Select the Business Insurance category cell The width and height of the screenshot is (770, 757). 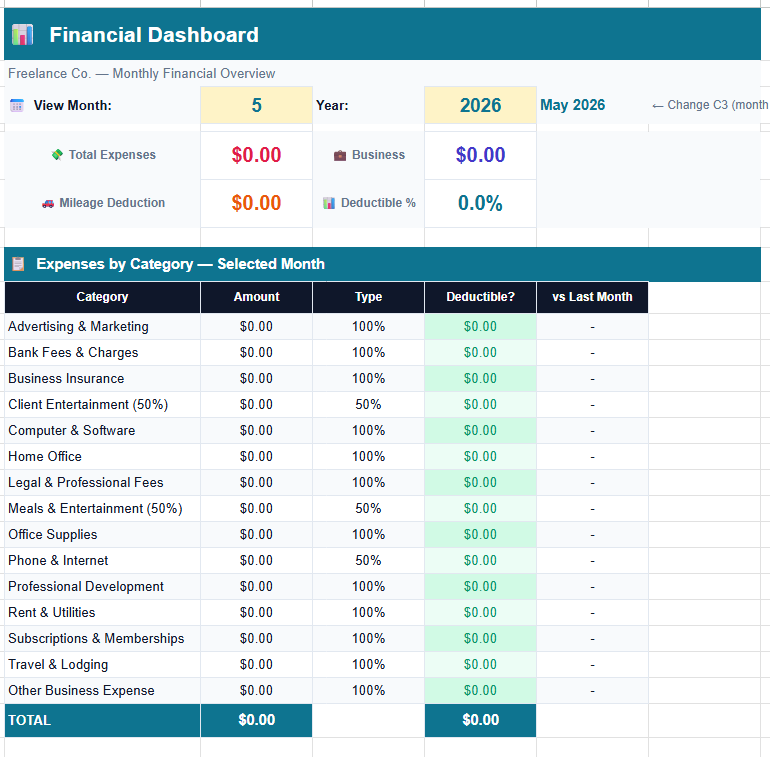(102, 378)
